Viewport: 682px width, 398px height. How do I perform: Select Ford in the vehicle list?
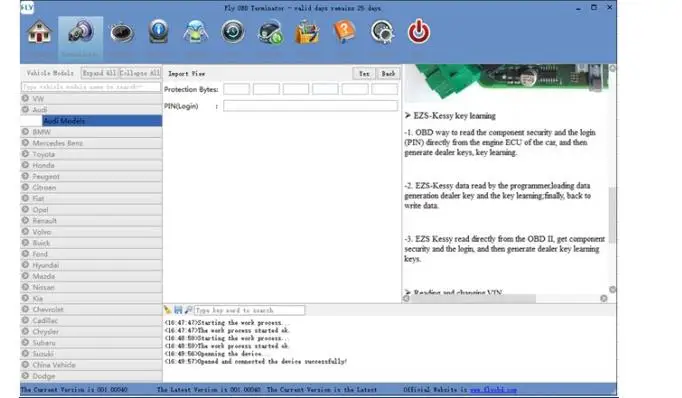tap(91, 254)
